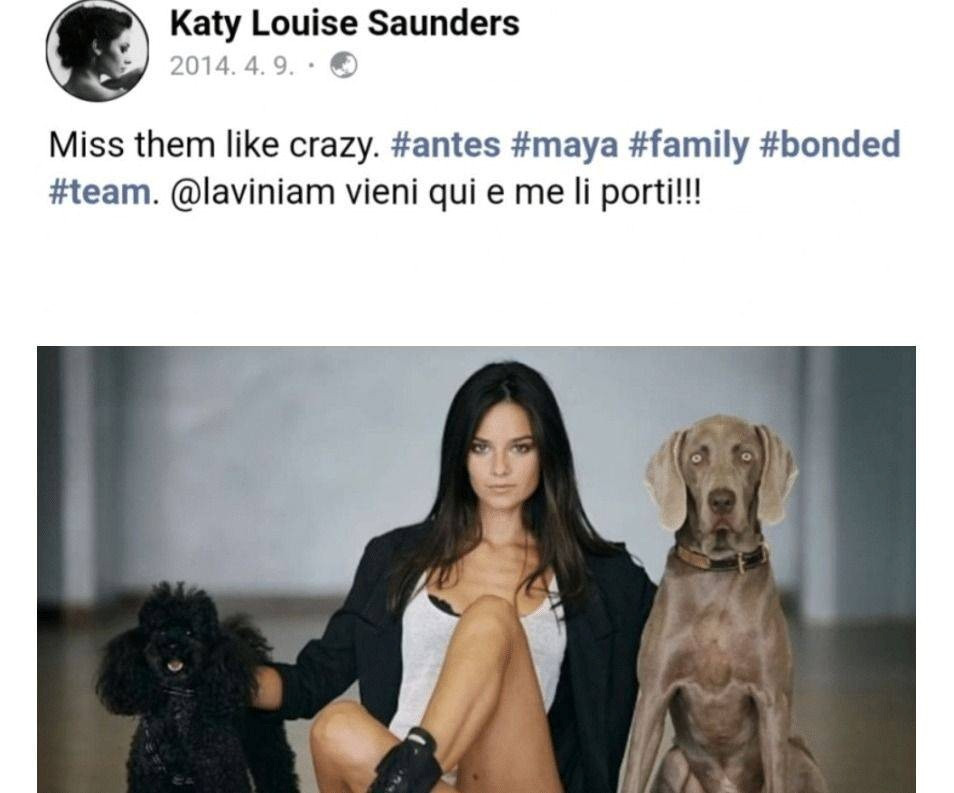
Task: Open Katy Louise Saunders profile name
Action: click(x=344, y=24)
